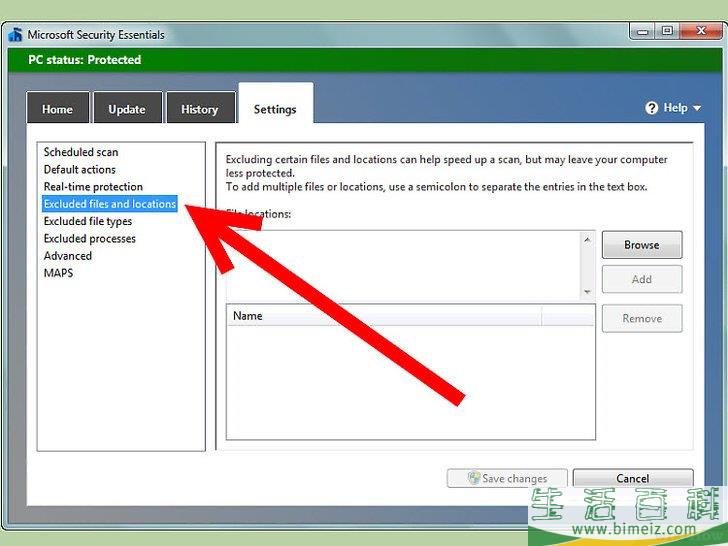Maximize the Security Essentials window
Image resolution: width=728 pixels, height=546 pixels.
[667, 32]
